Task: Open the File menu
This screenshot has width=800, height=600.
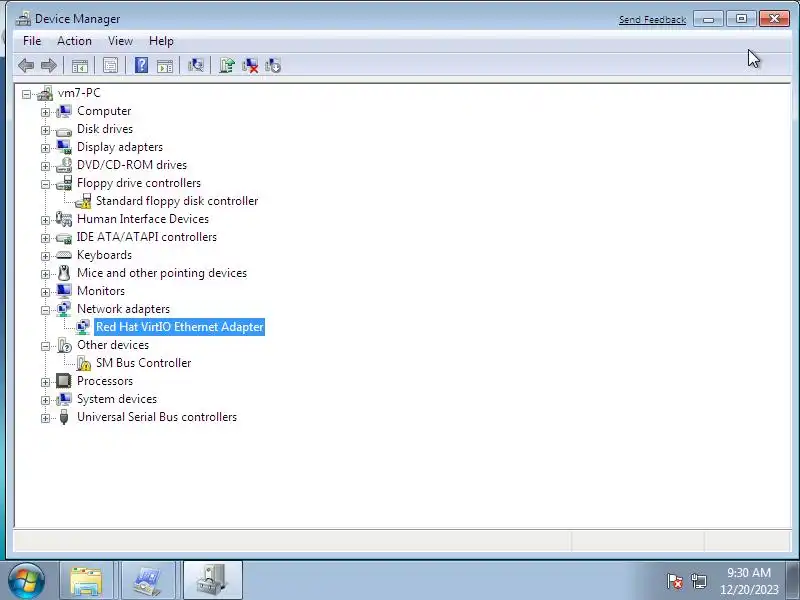Action: [x=32, y=41]
